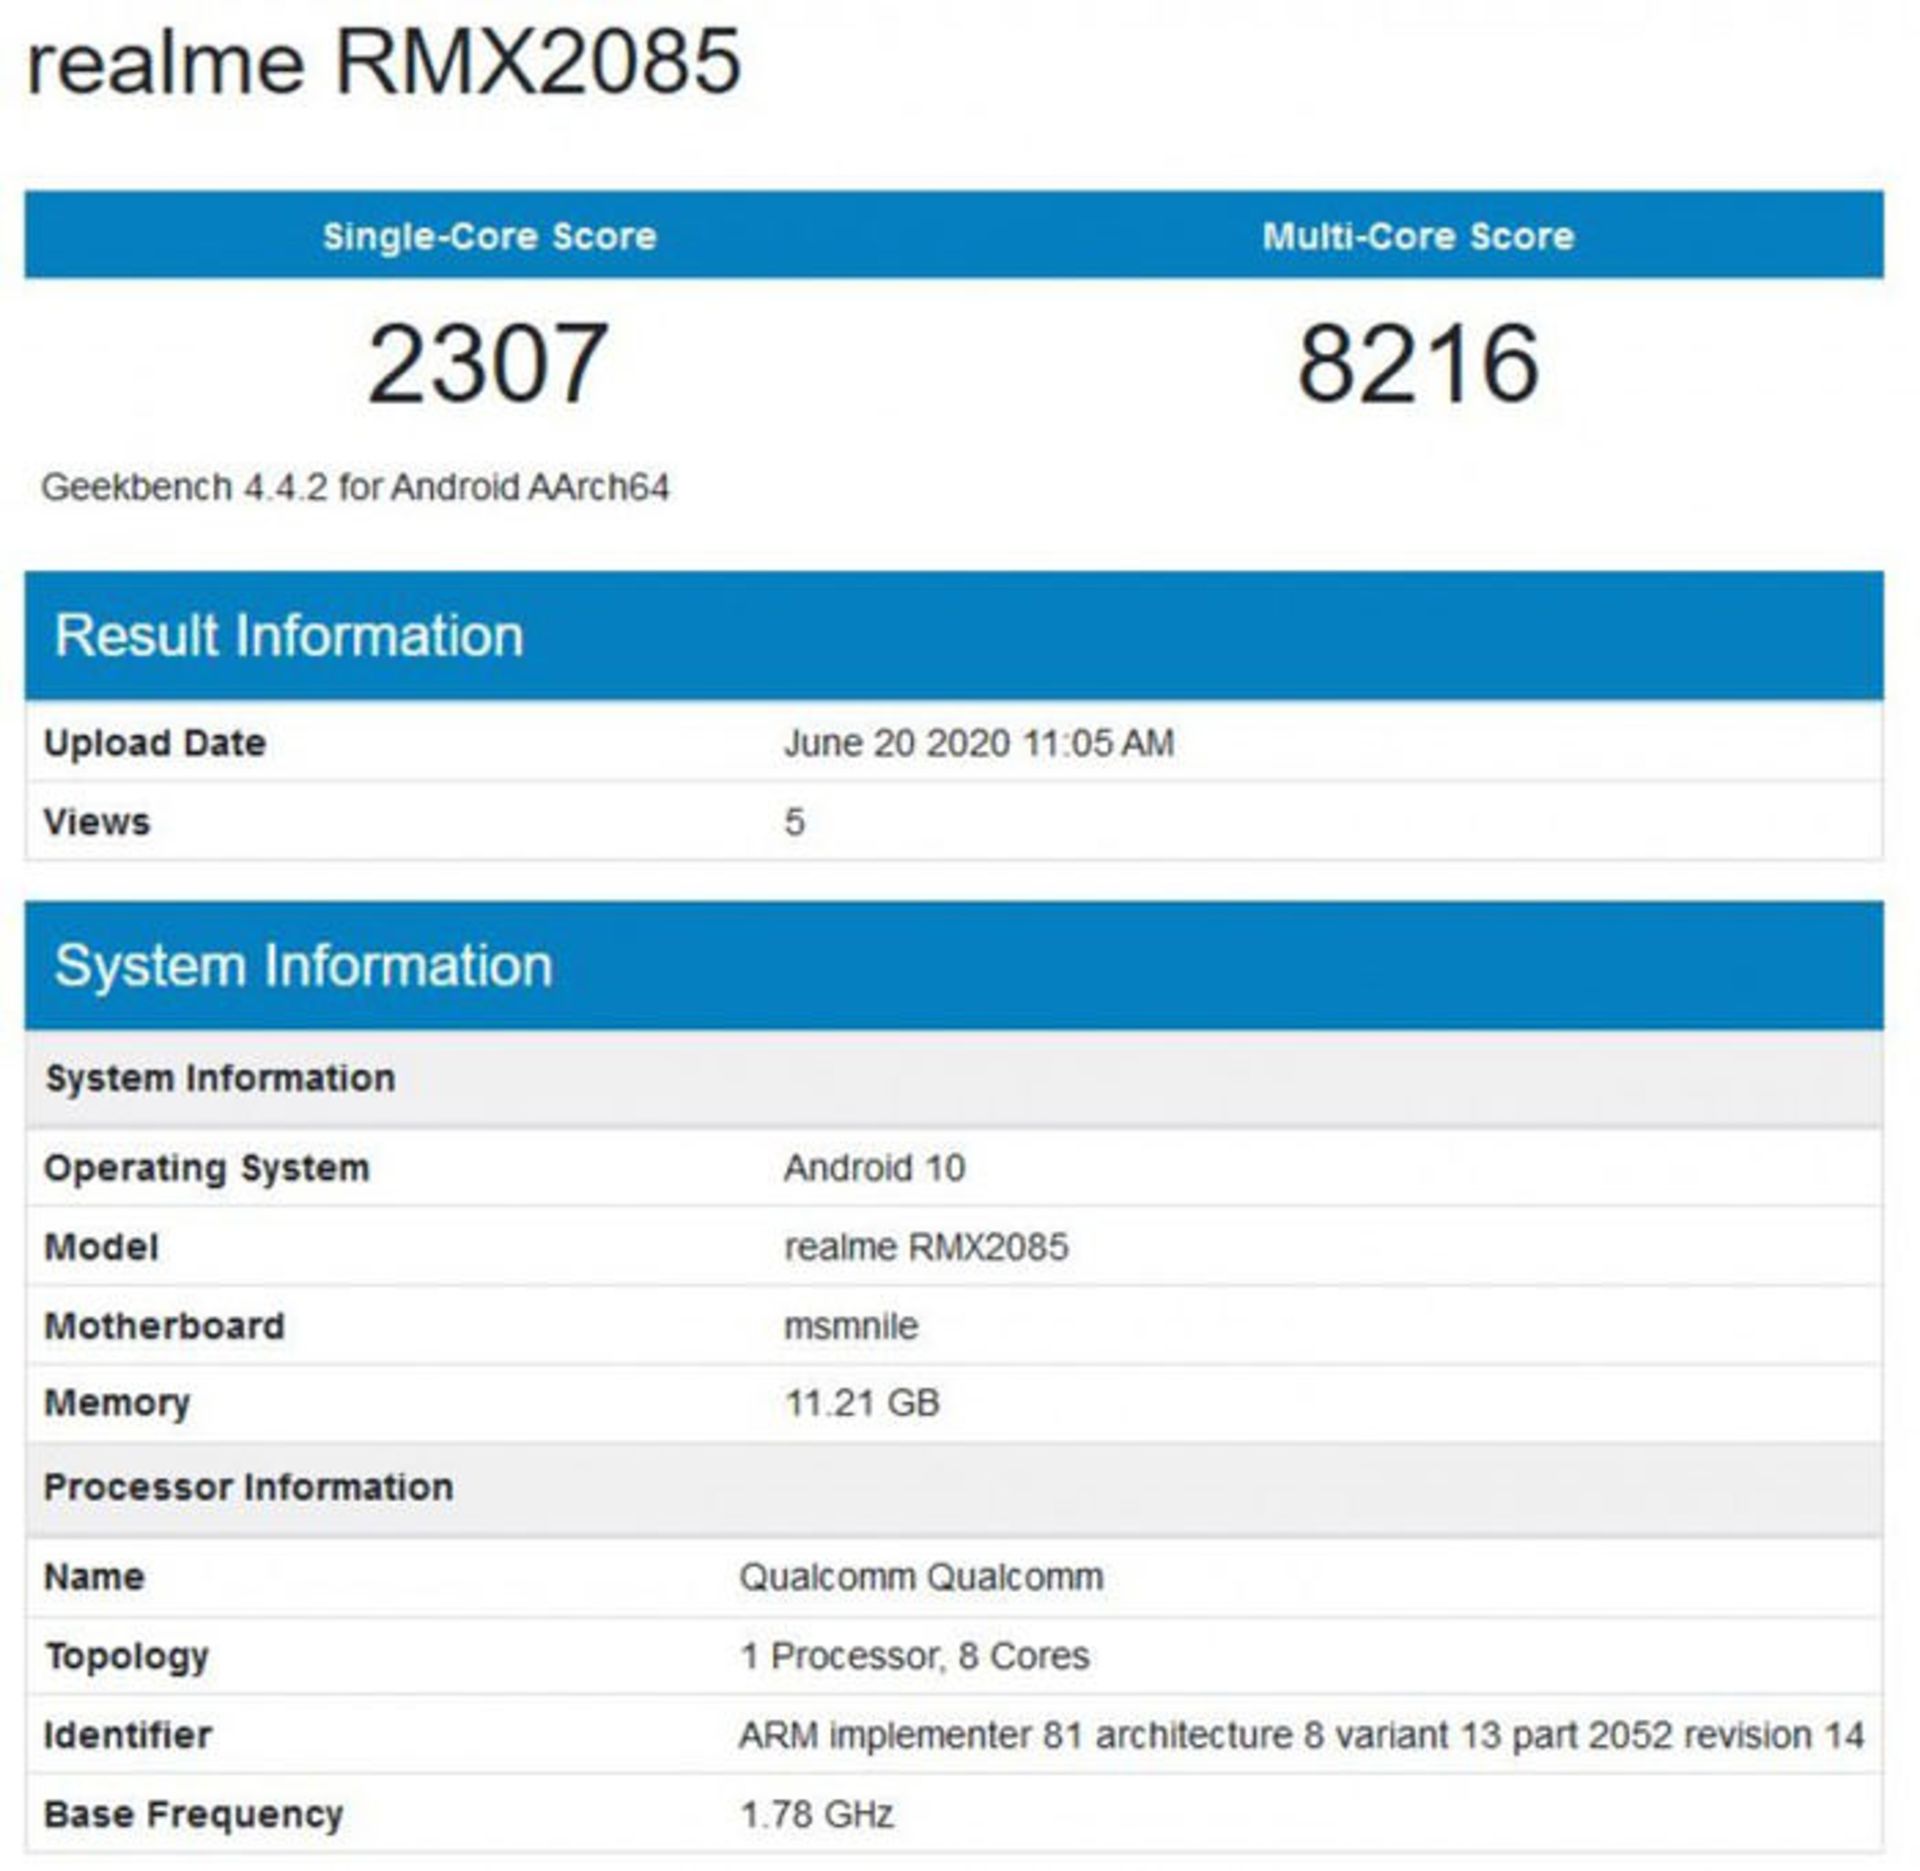The image size is (1920, 1871).
Task: Select the Upload Date row
Action: pos(155,742)
